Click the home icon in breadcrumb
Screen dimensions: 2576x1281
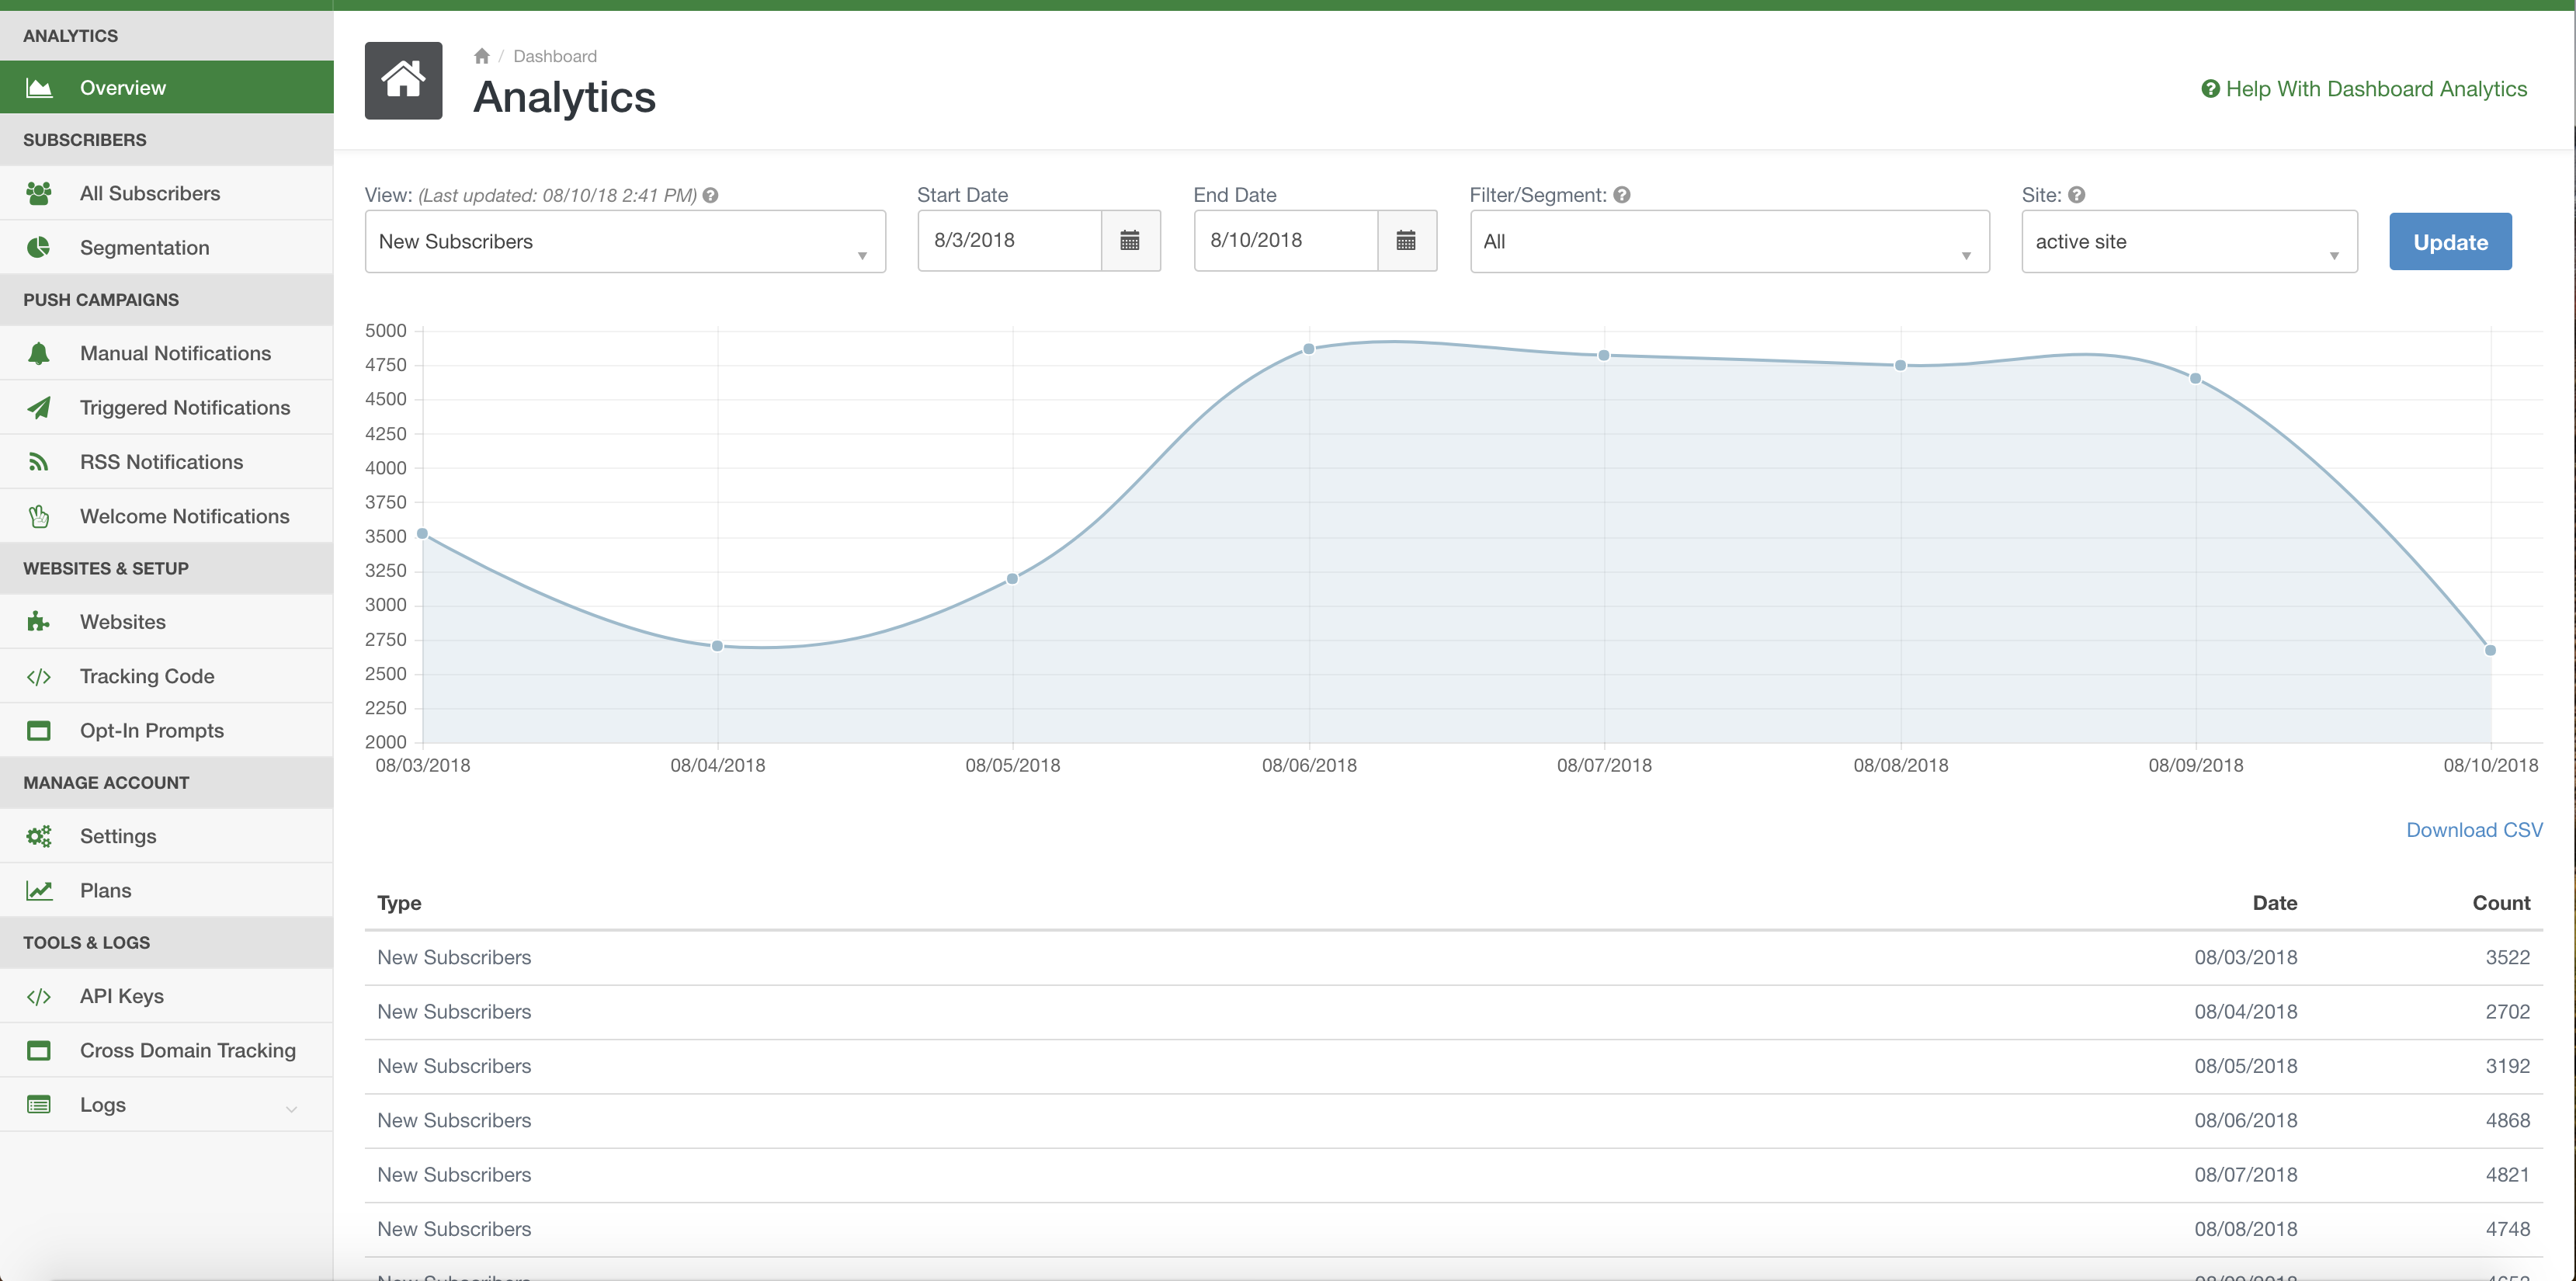pyautogui.click(x=481, y=56)
